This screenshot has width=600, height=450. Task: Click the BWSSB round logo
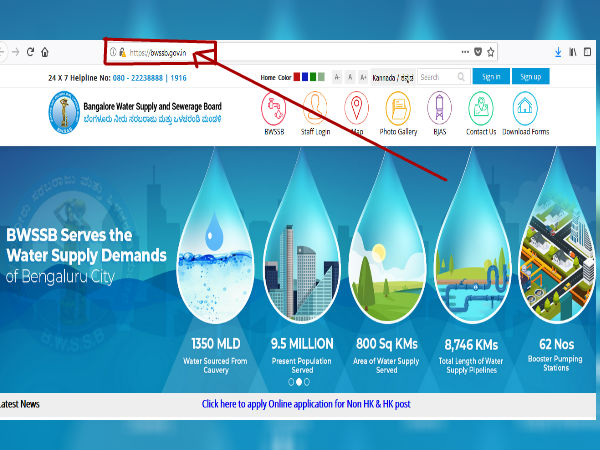tap(64, 112)
